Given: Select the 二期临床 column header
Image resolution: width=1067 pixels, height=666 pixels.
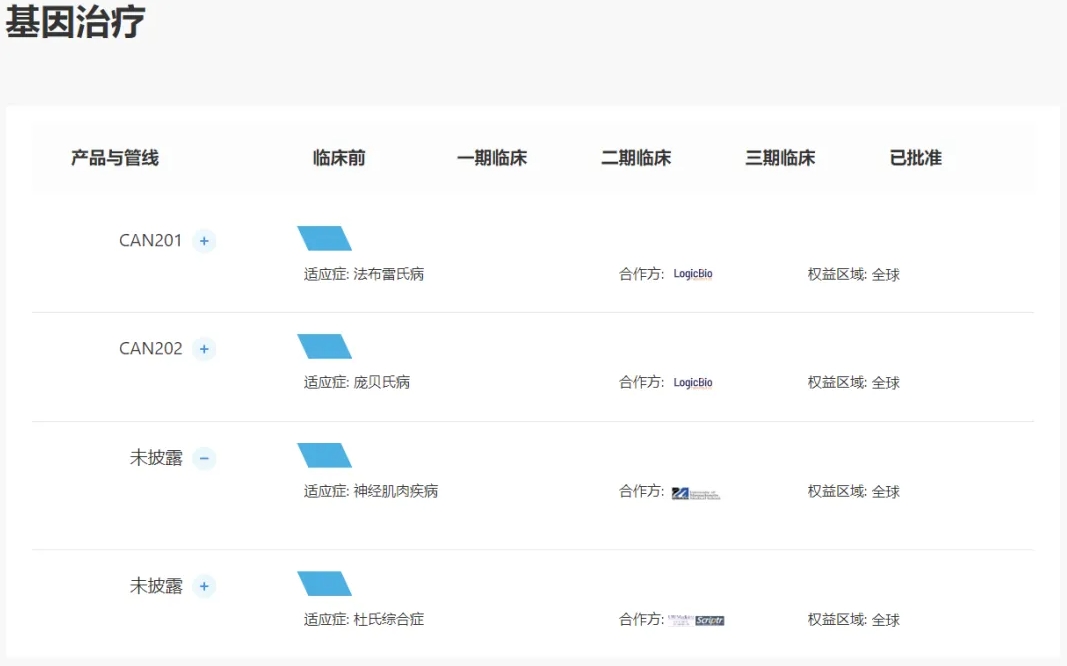Looking at the screenshot, I should pos(635,158).
